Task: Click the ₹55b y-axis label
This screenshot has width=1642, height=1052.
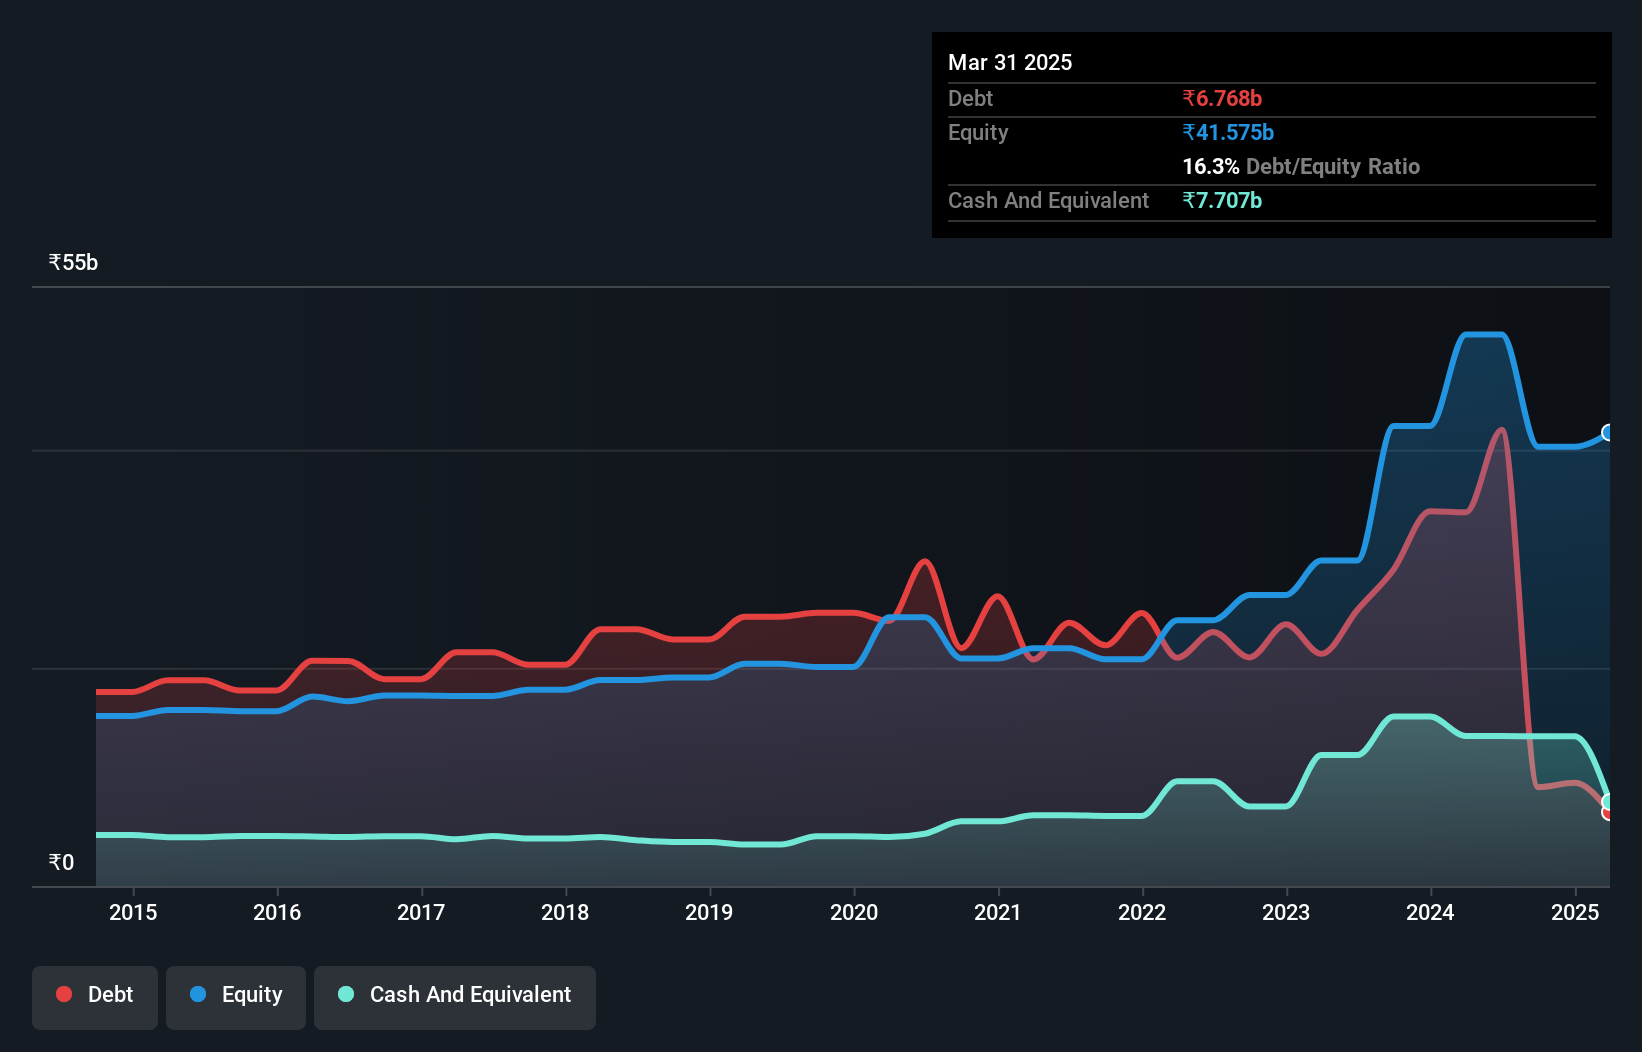Action: pos(73,262)
